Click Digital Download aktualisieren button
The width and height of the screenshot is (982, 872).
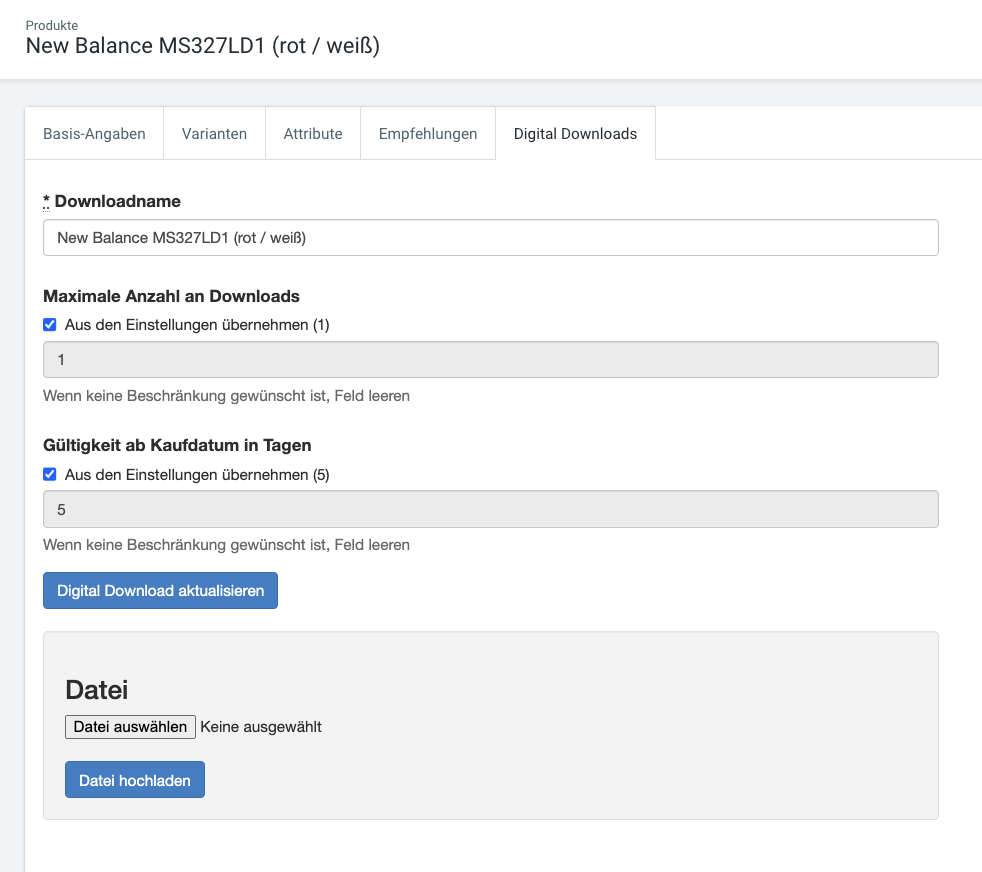[x=160, y=590]
